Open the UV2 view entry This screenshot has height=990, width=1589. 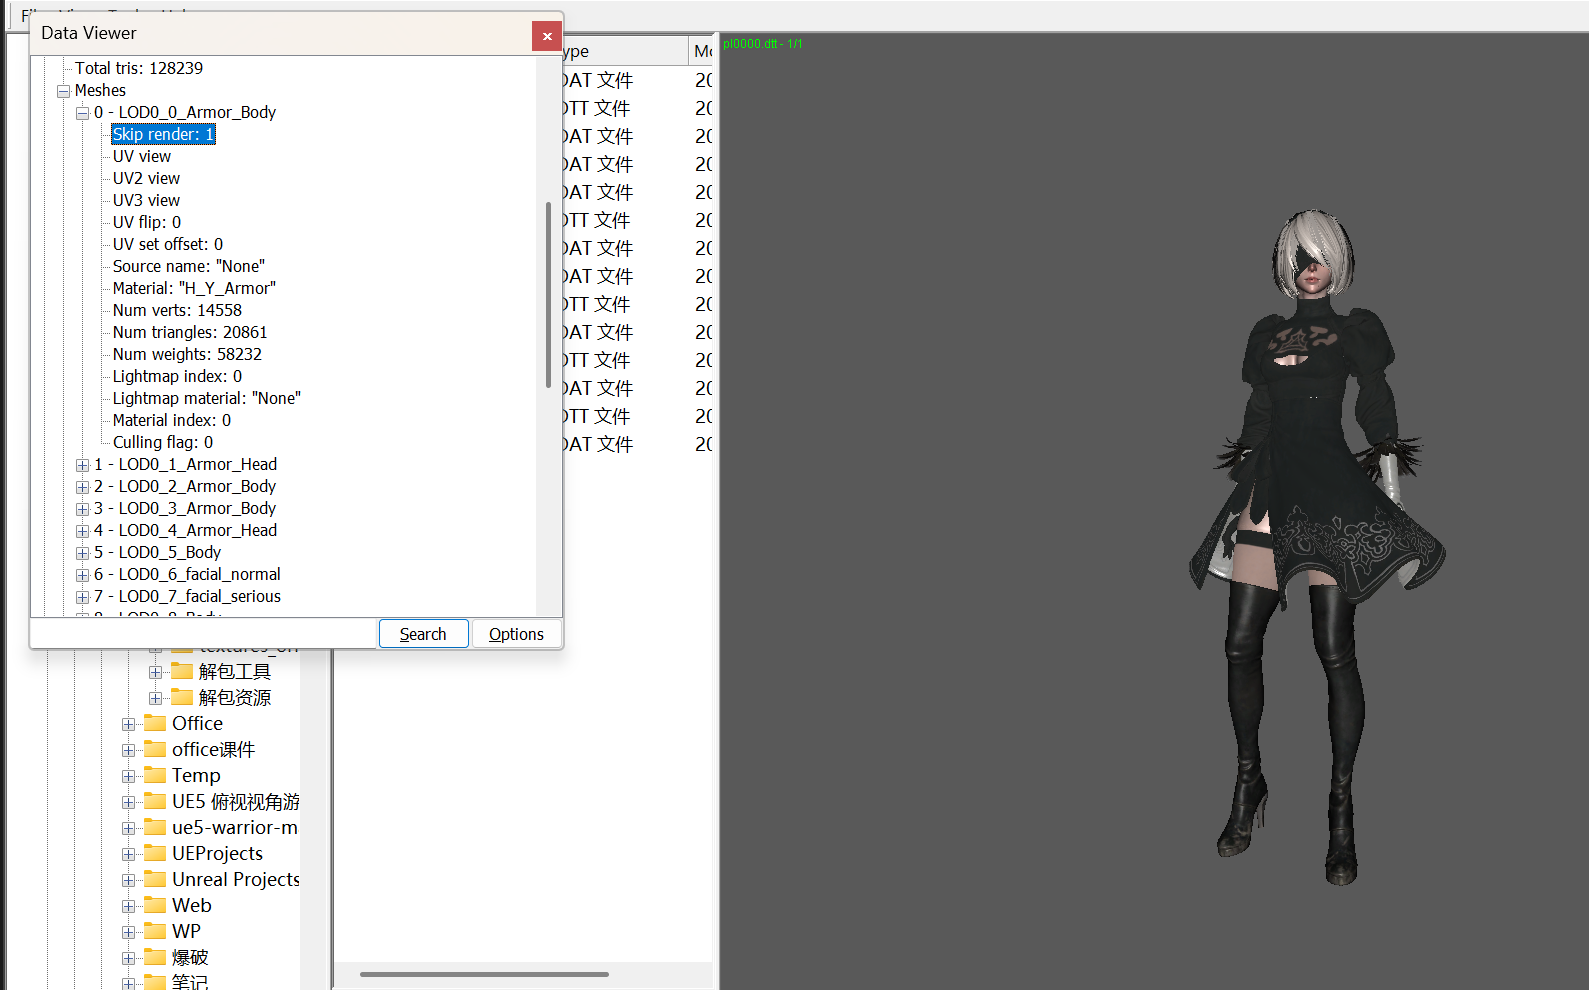tap(146, 178)
